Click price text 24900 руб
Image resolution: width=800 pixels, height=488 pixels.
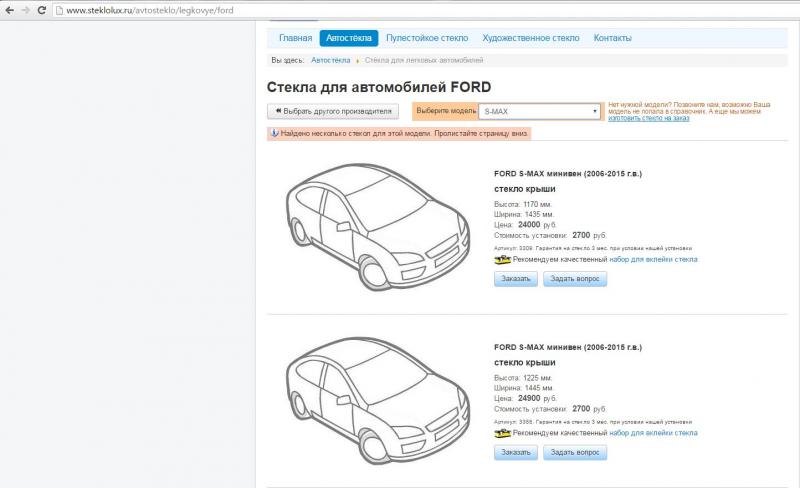pos(537,398)
